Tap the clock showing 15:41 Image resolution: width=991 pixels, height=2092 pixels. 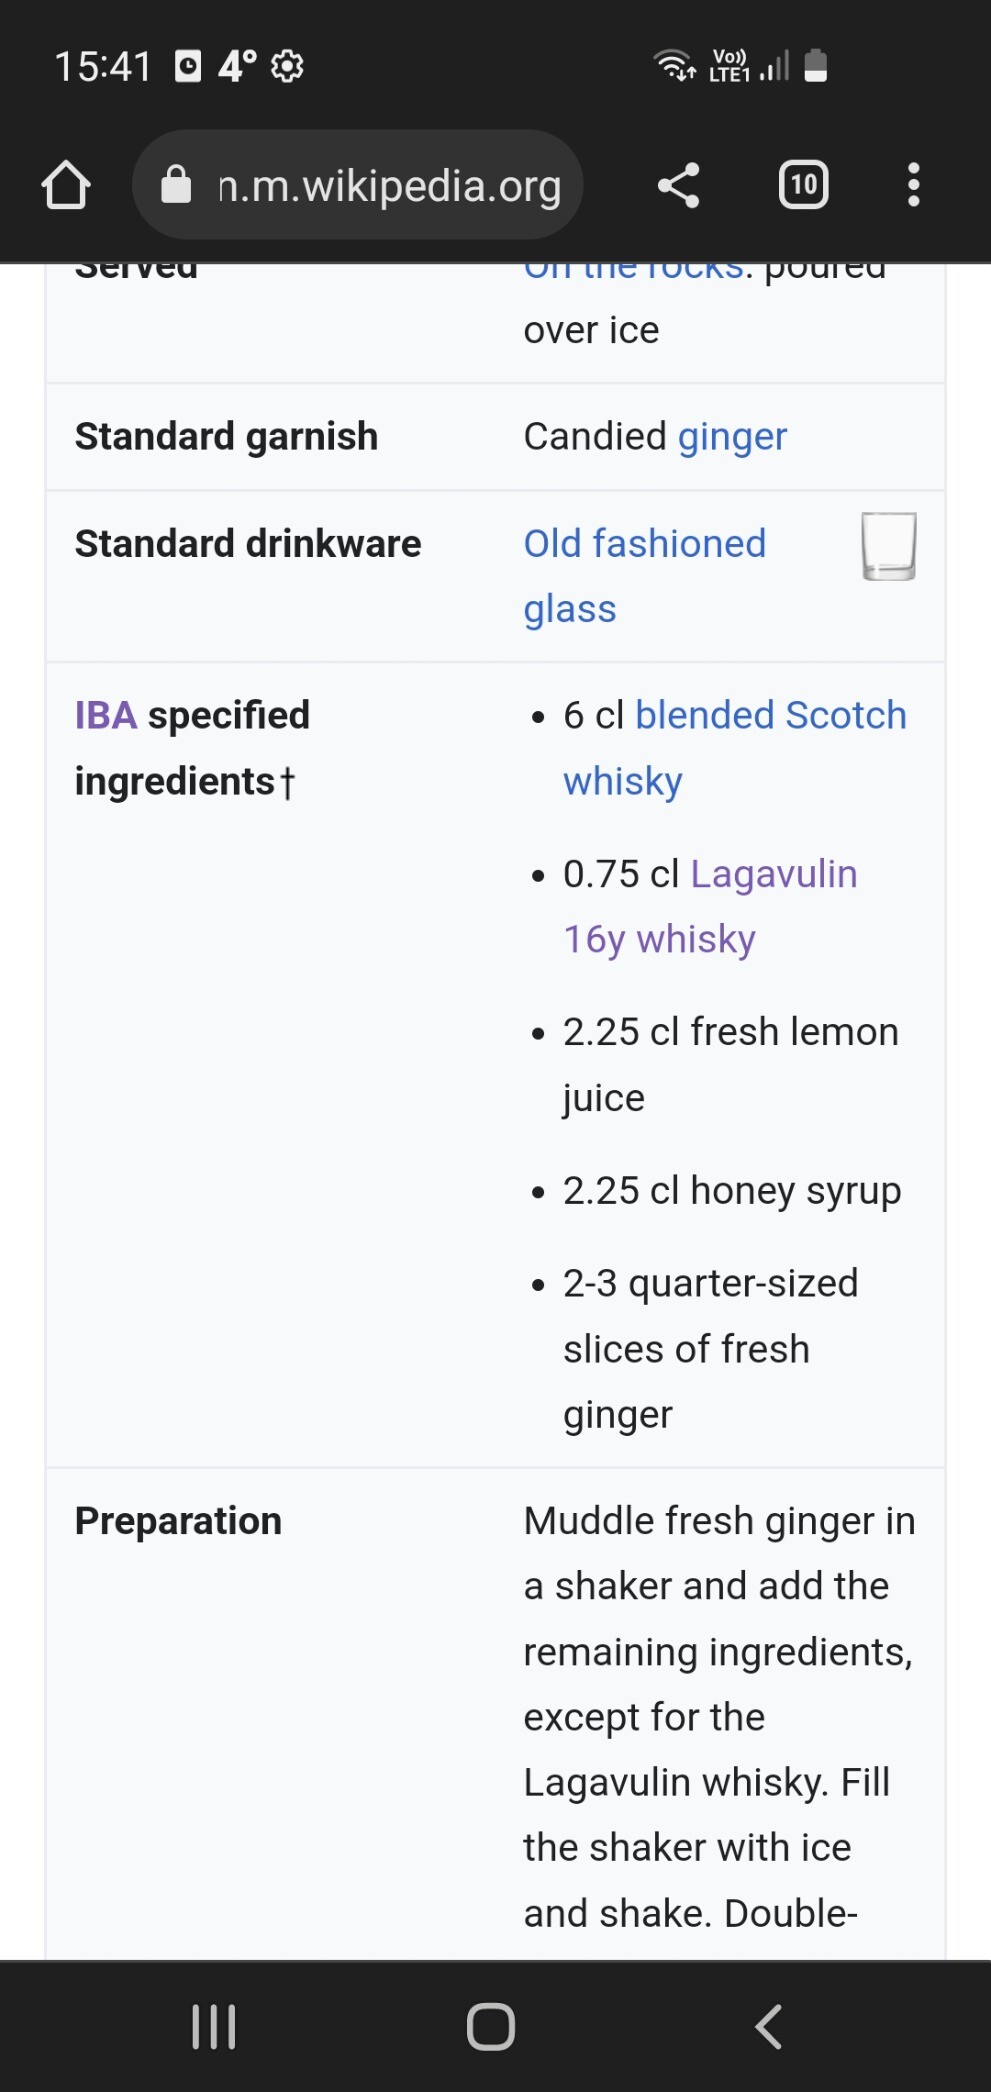click(103, 67)
